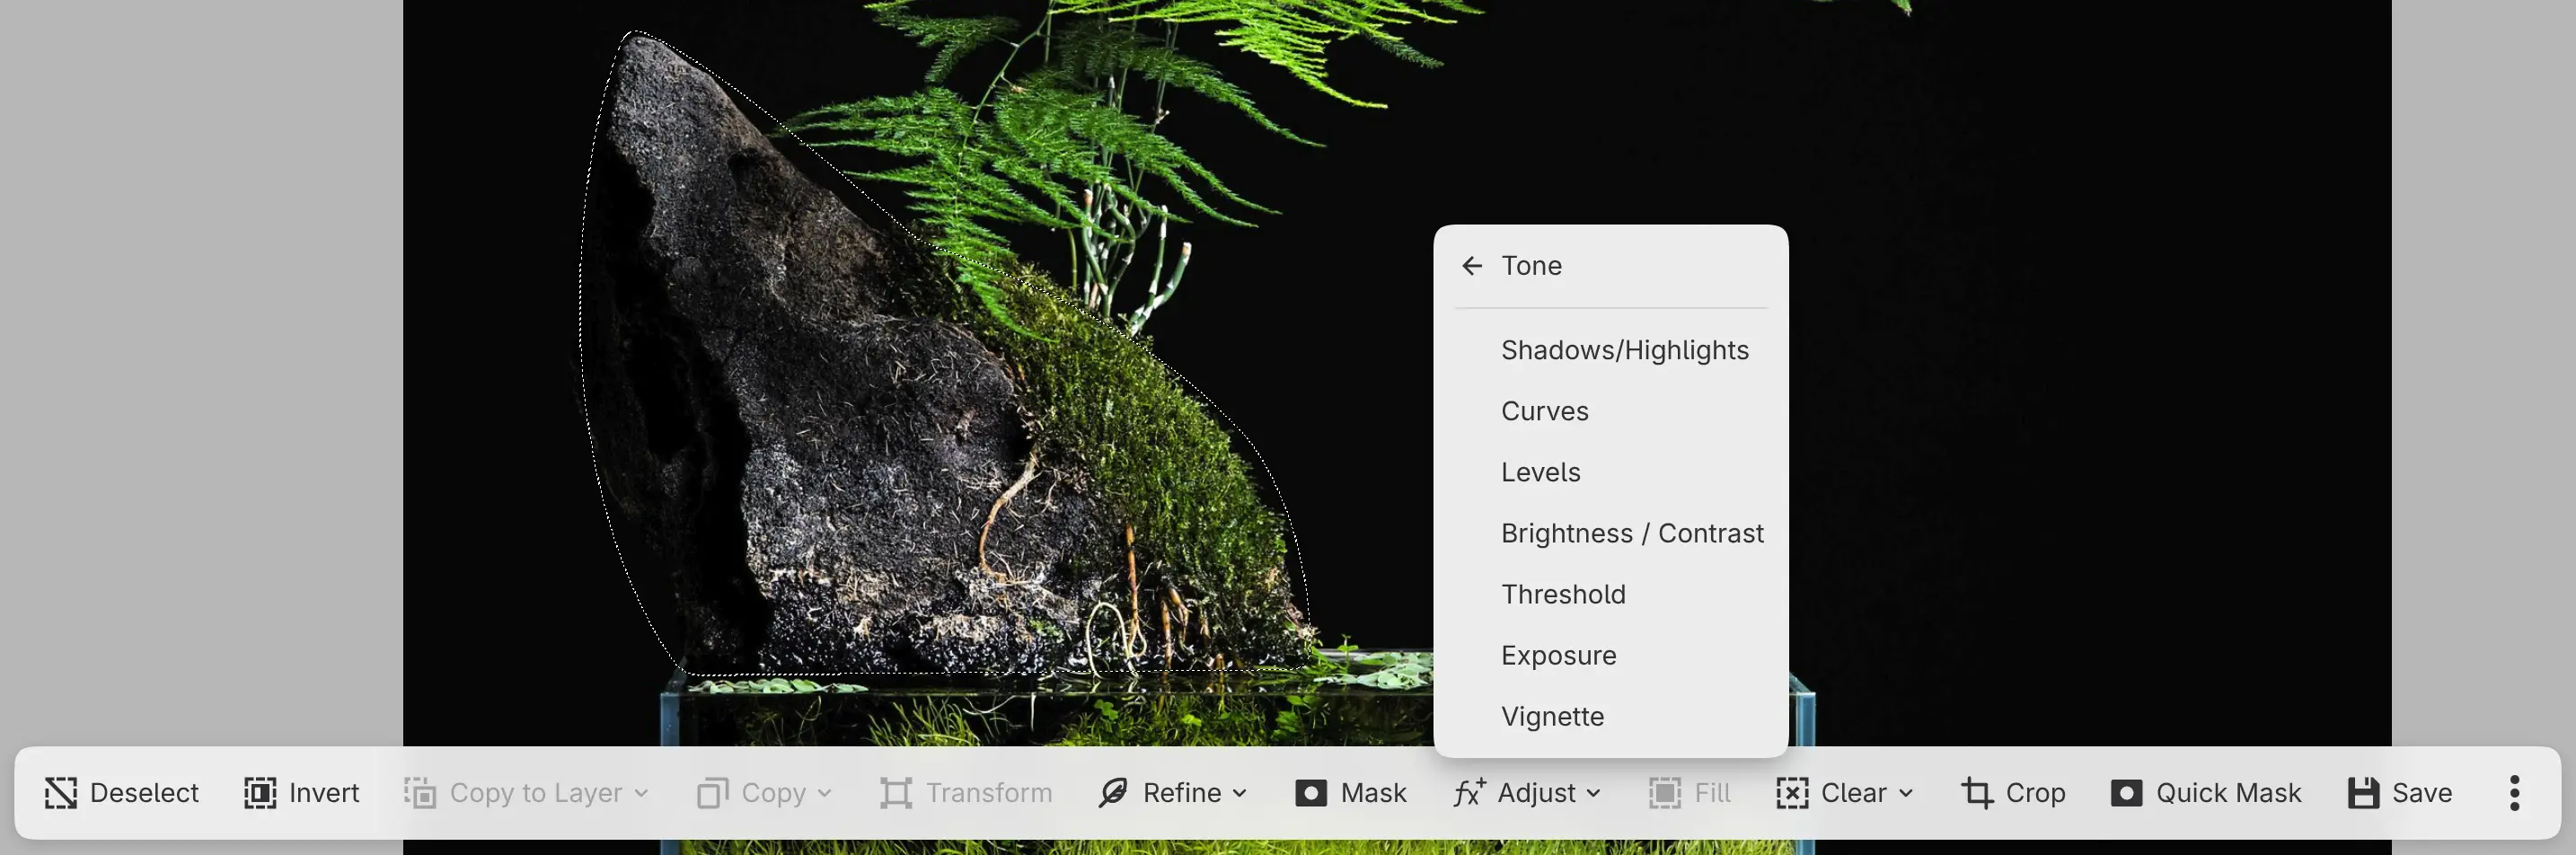Click the Invert text label
Viewport: 2576px width, 855px height.
pos(324,793)
